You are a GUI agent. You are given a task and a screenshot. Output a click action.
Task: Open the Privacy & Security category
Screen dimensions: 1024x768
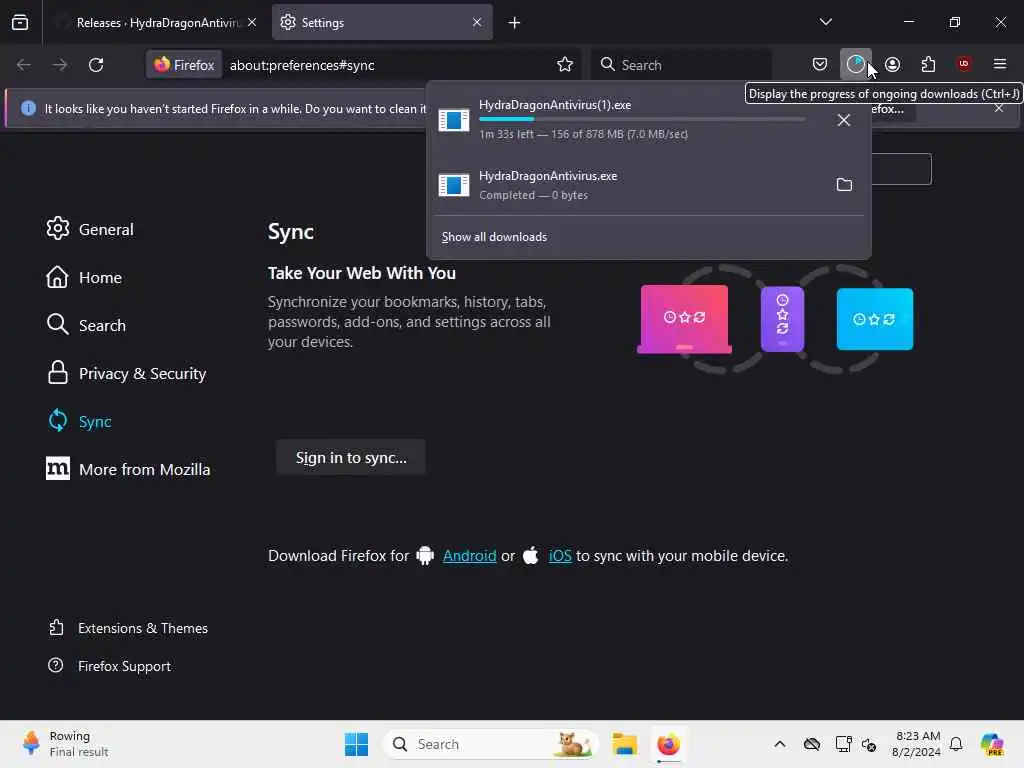click(x=127, y=374)
